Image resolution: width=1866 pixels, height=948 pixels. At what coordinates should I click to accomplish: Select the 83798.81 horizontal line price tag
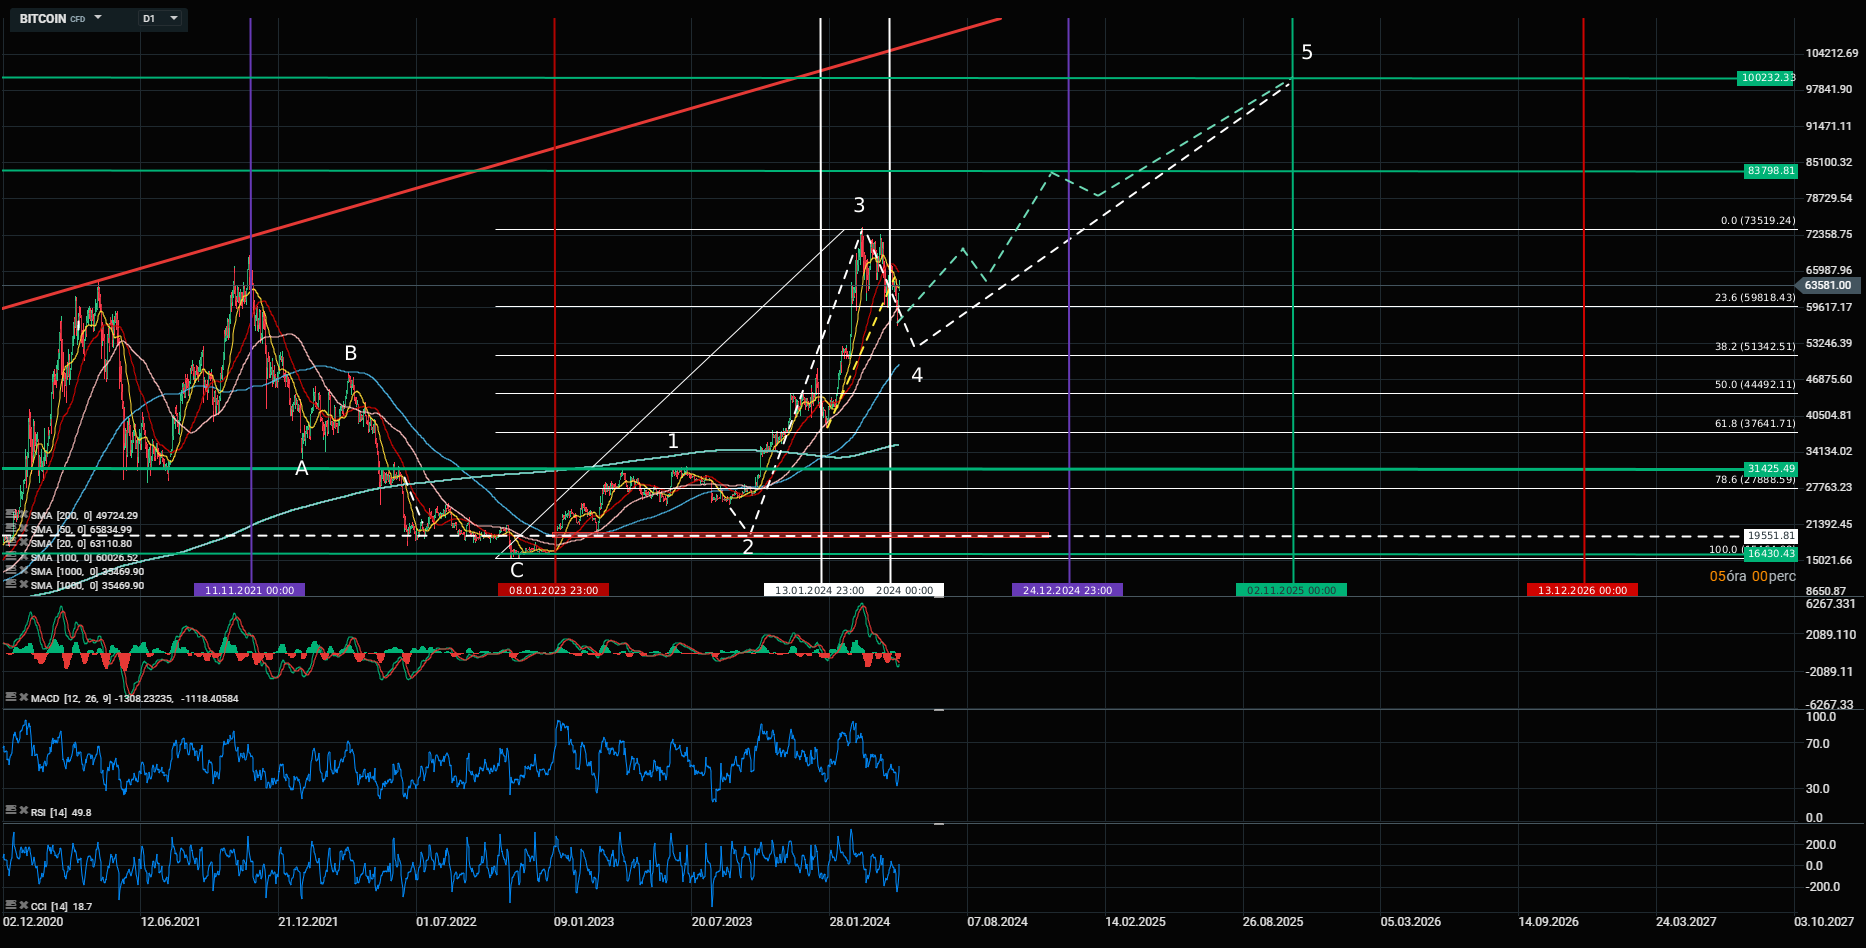tap(1770, 171)
